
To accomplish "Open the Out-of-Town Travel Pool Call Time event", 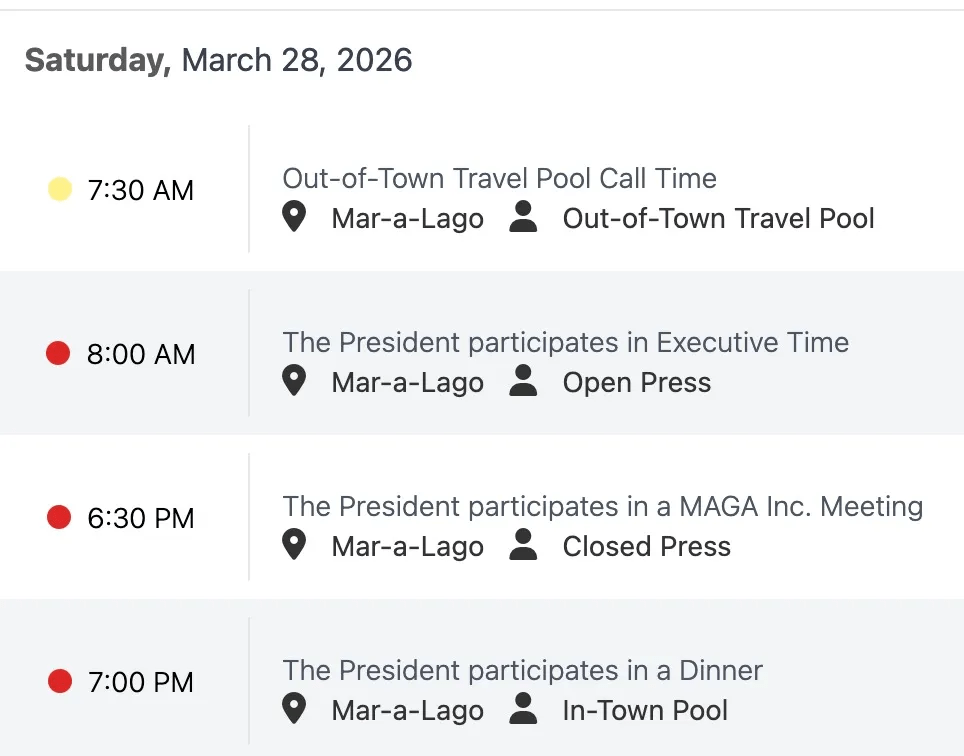I will pos(499,178).
